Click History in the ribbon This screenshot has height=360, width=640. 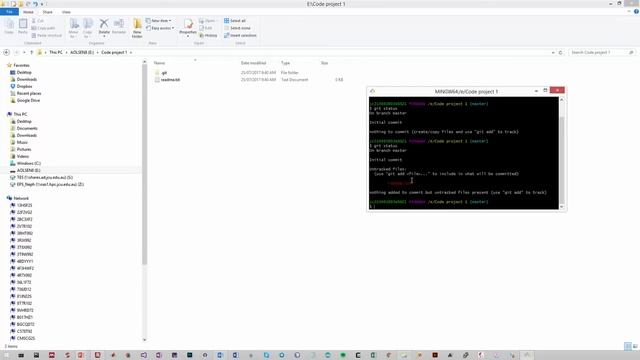pos(208,36)
